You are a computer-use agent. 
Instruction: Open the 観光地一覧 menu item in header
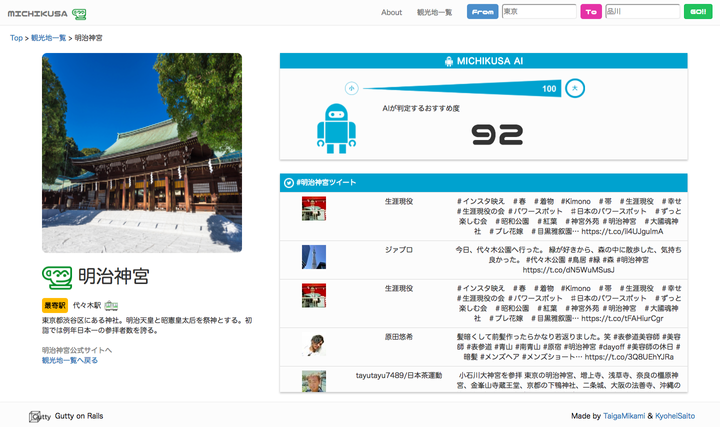pos(434,12)
